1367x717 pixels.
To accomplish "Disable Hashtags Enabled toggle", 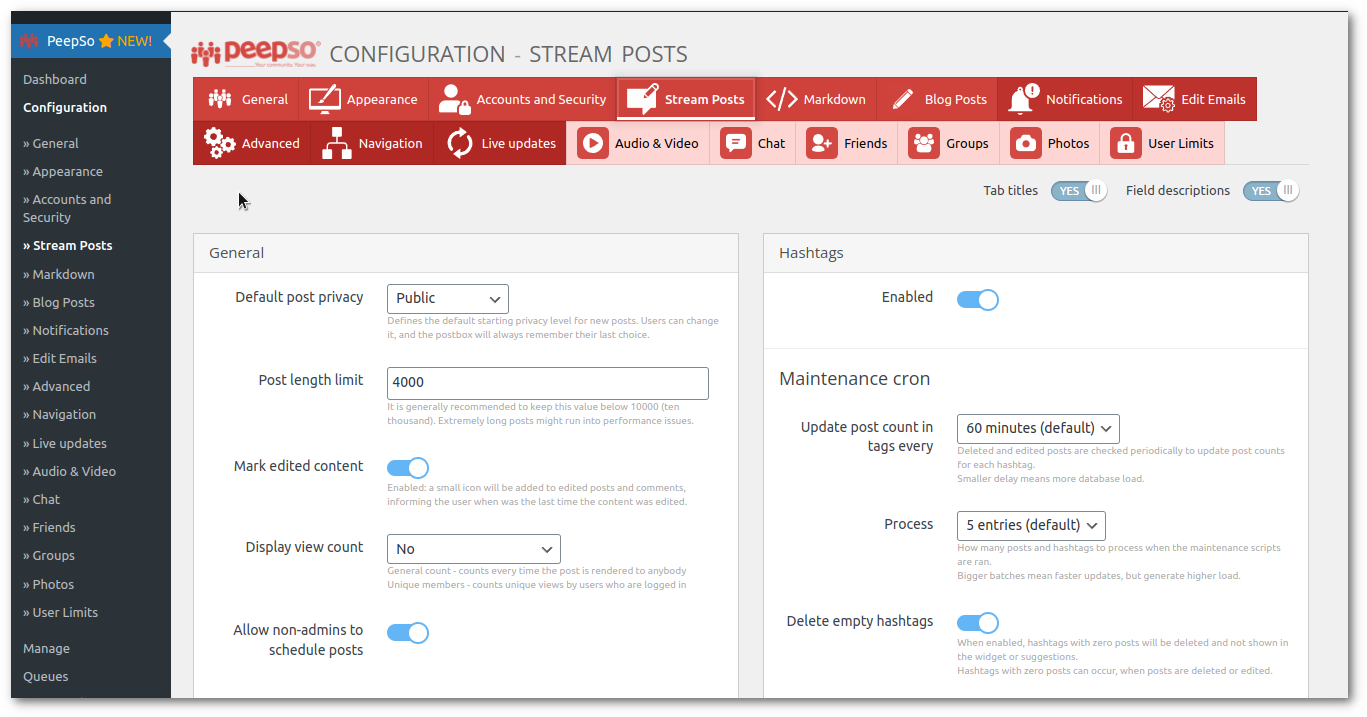I will (x=978, y=299).
